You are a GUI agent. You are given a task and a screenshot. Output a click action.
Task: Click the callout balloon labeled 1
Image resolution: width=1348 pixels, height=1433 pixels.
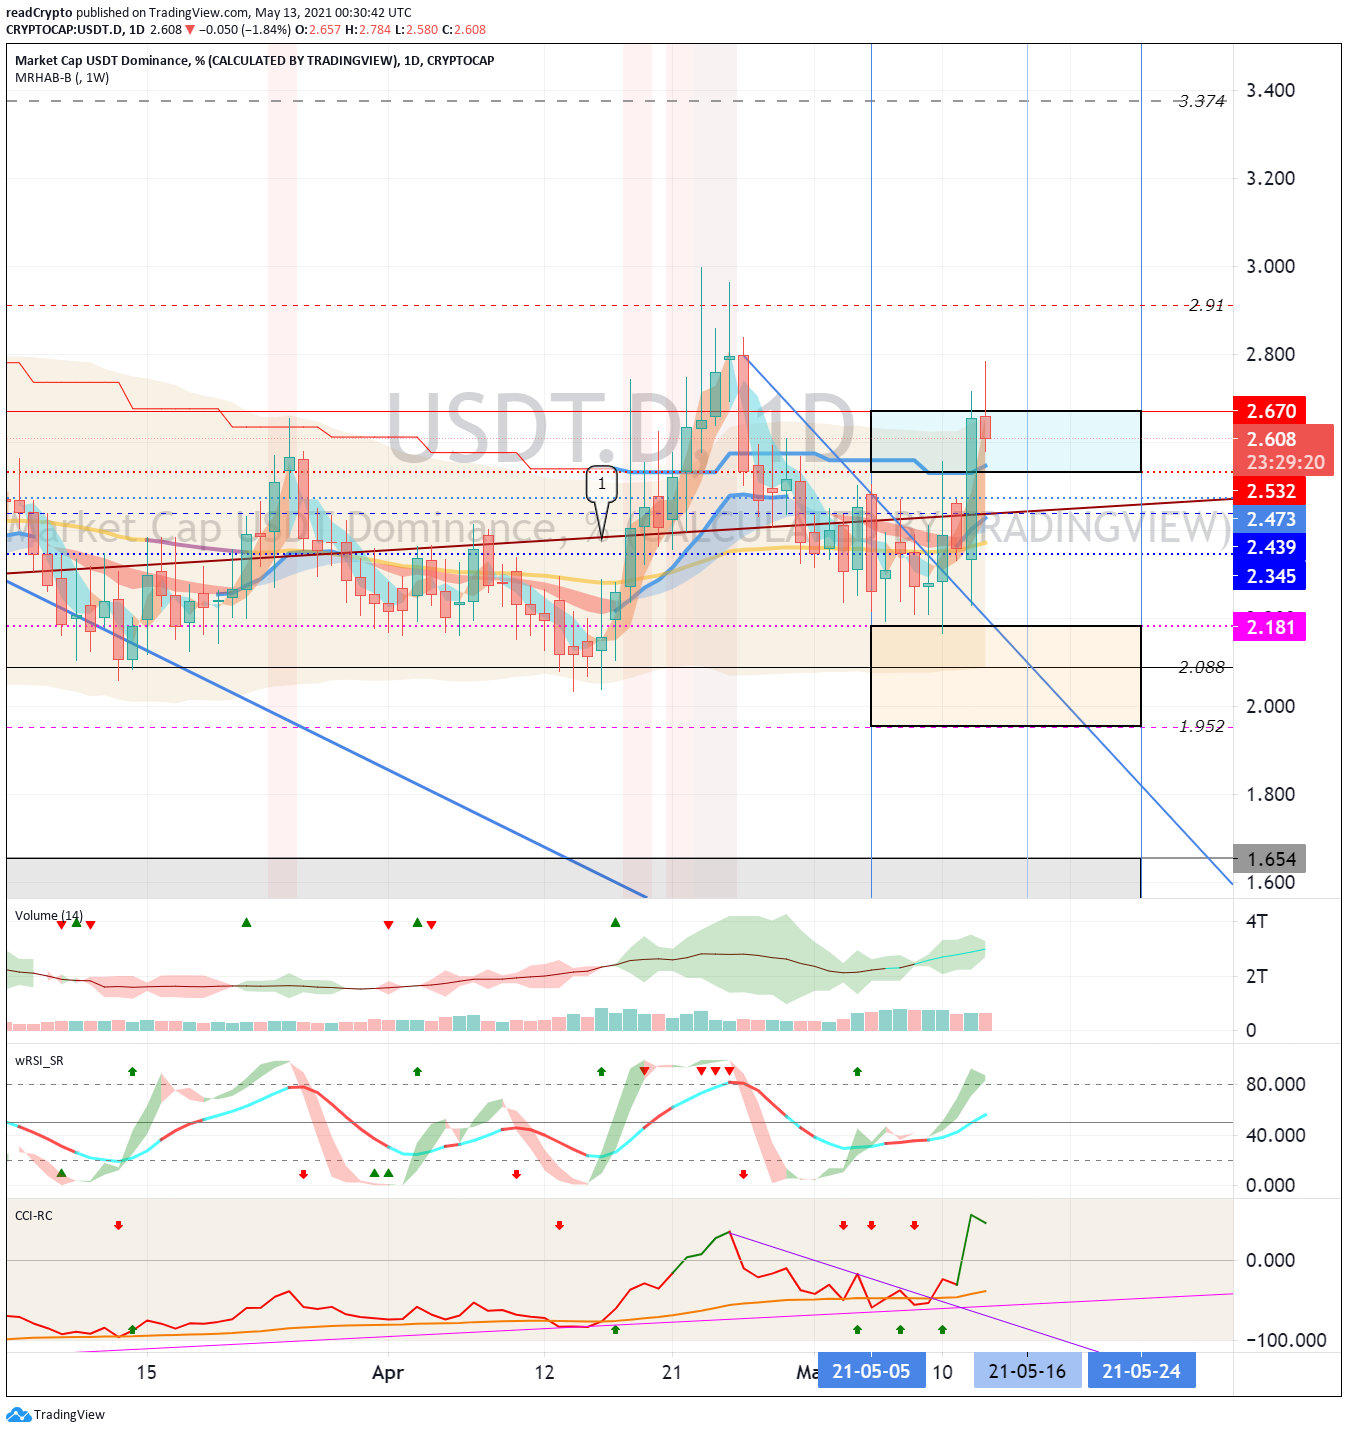tap(601, 486)
